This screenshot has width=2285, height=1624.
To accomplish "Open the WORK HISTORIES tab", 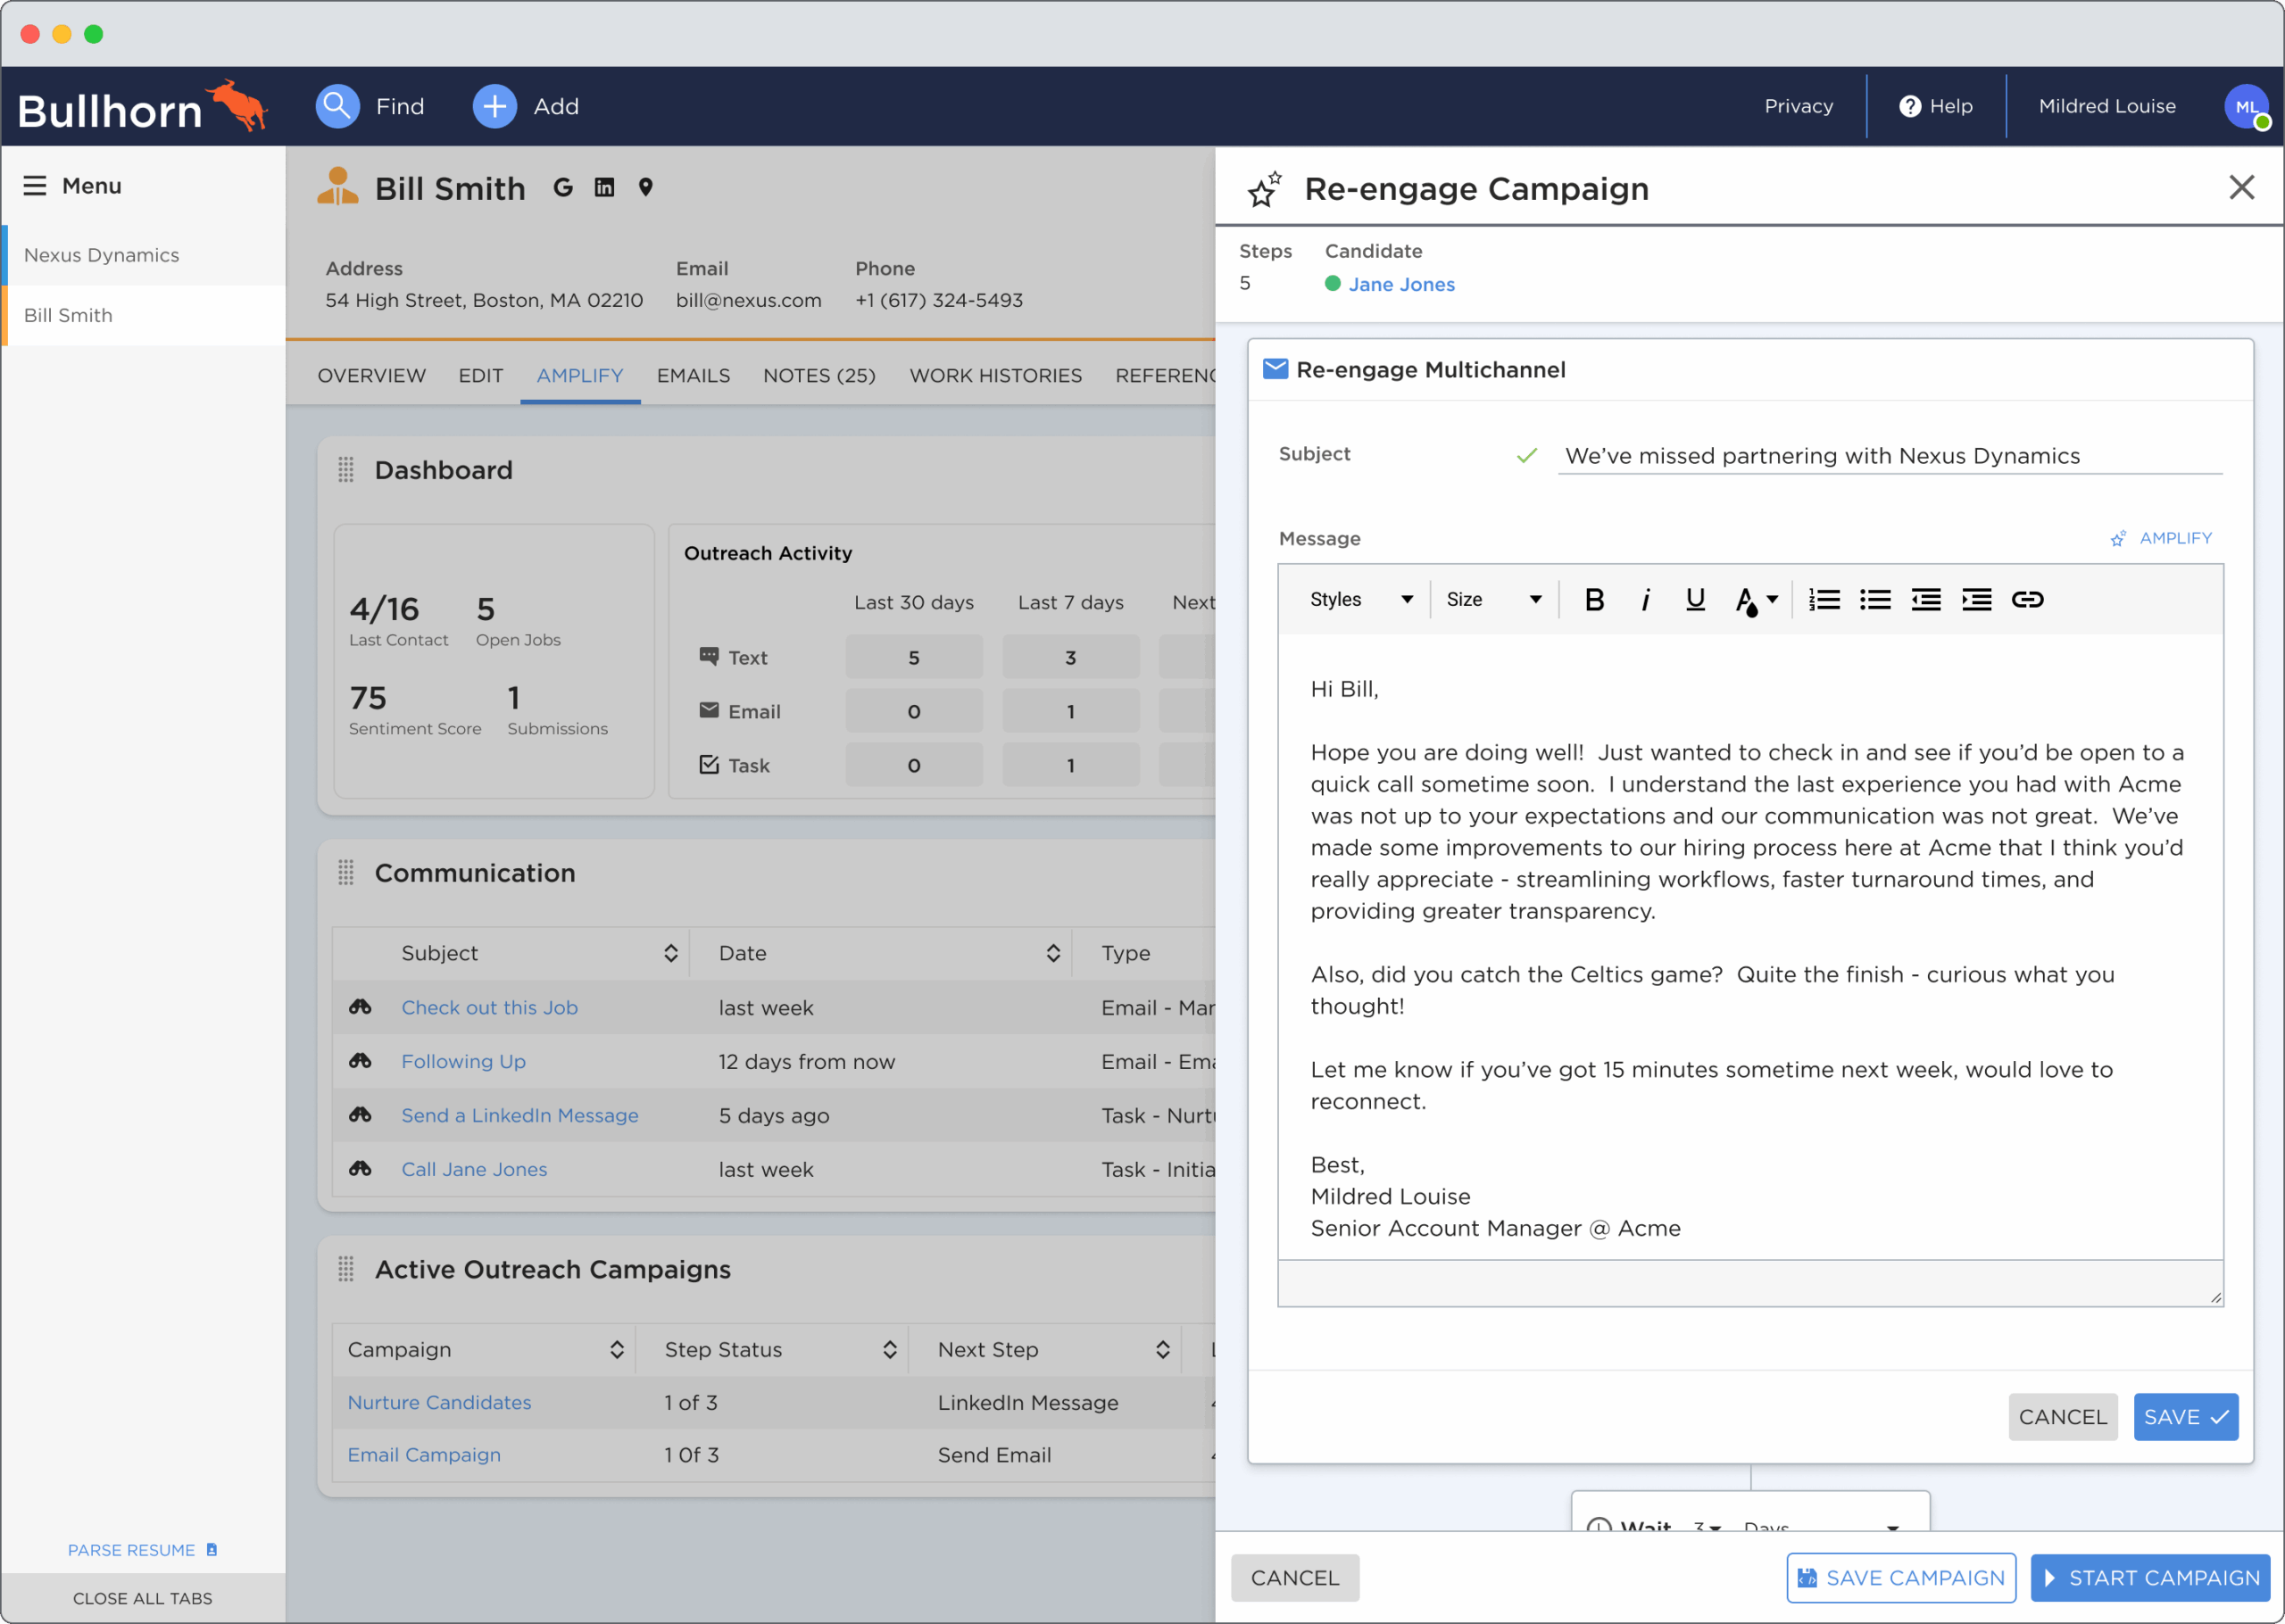I will [995, 375].
